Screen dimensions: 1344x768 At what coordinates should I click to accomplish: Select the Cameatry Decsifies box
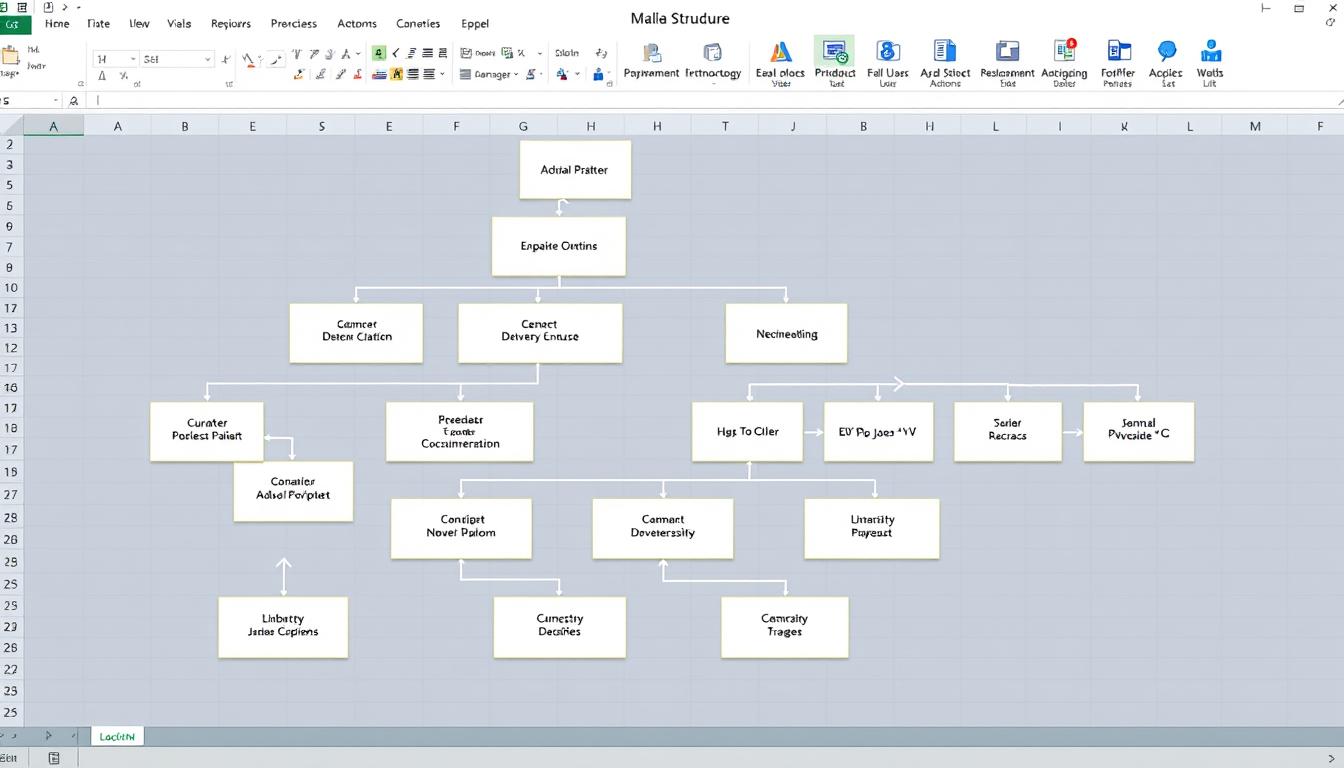560,627
